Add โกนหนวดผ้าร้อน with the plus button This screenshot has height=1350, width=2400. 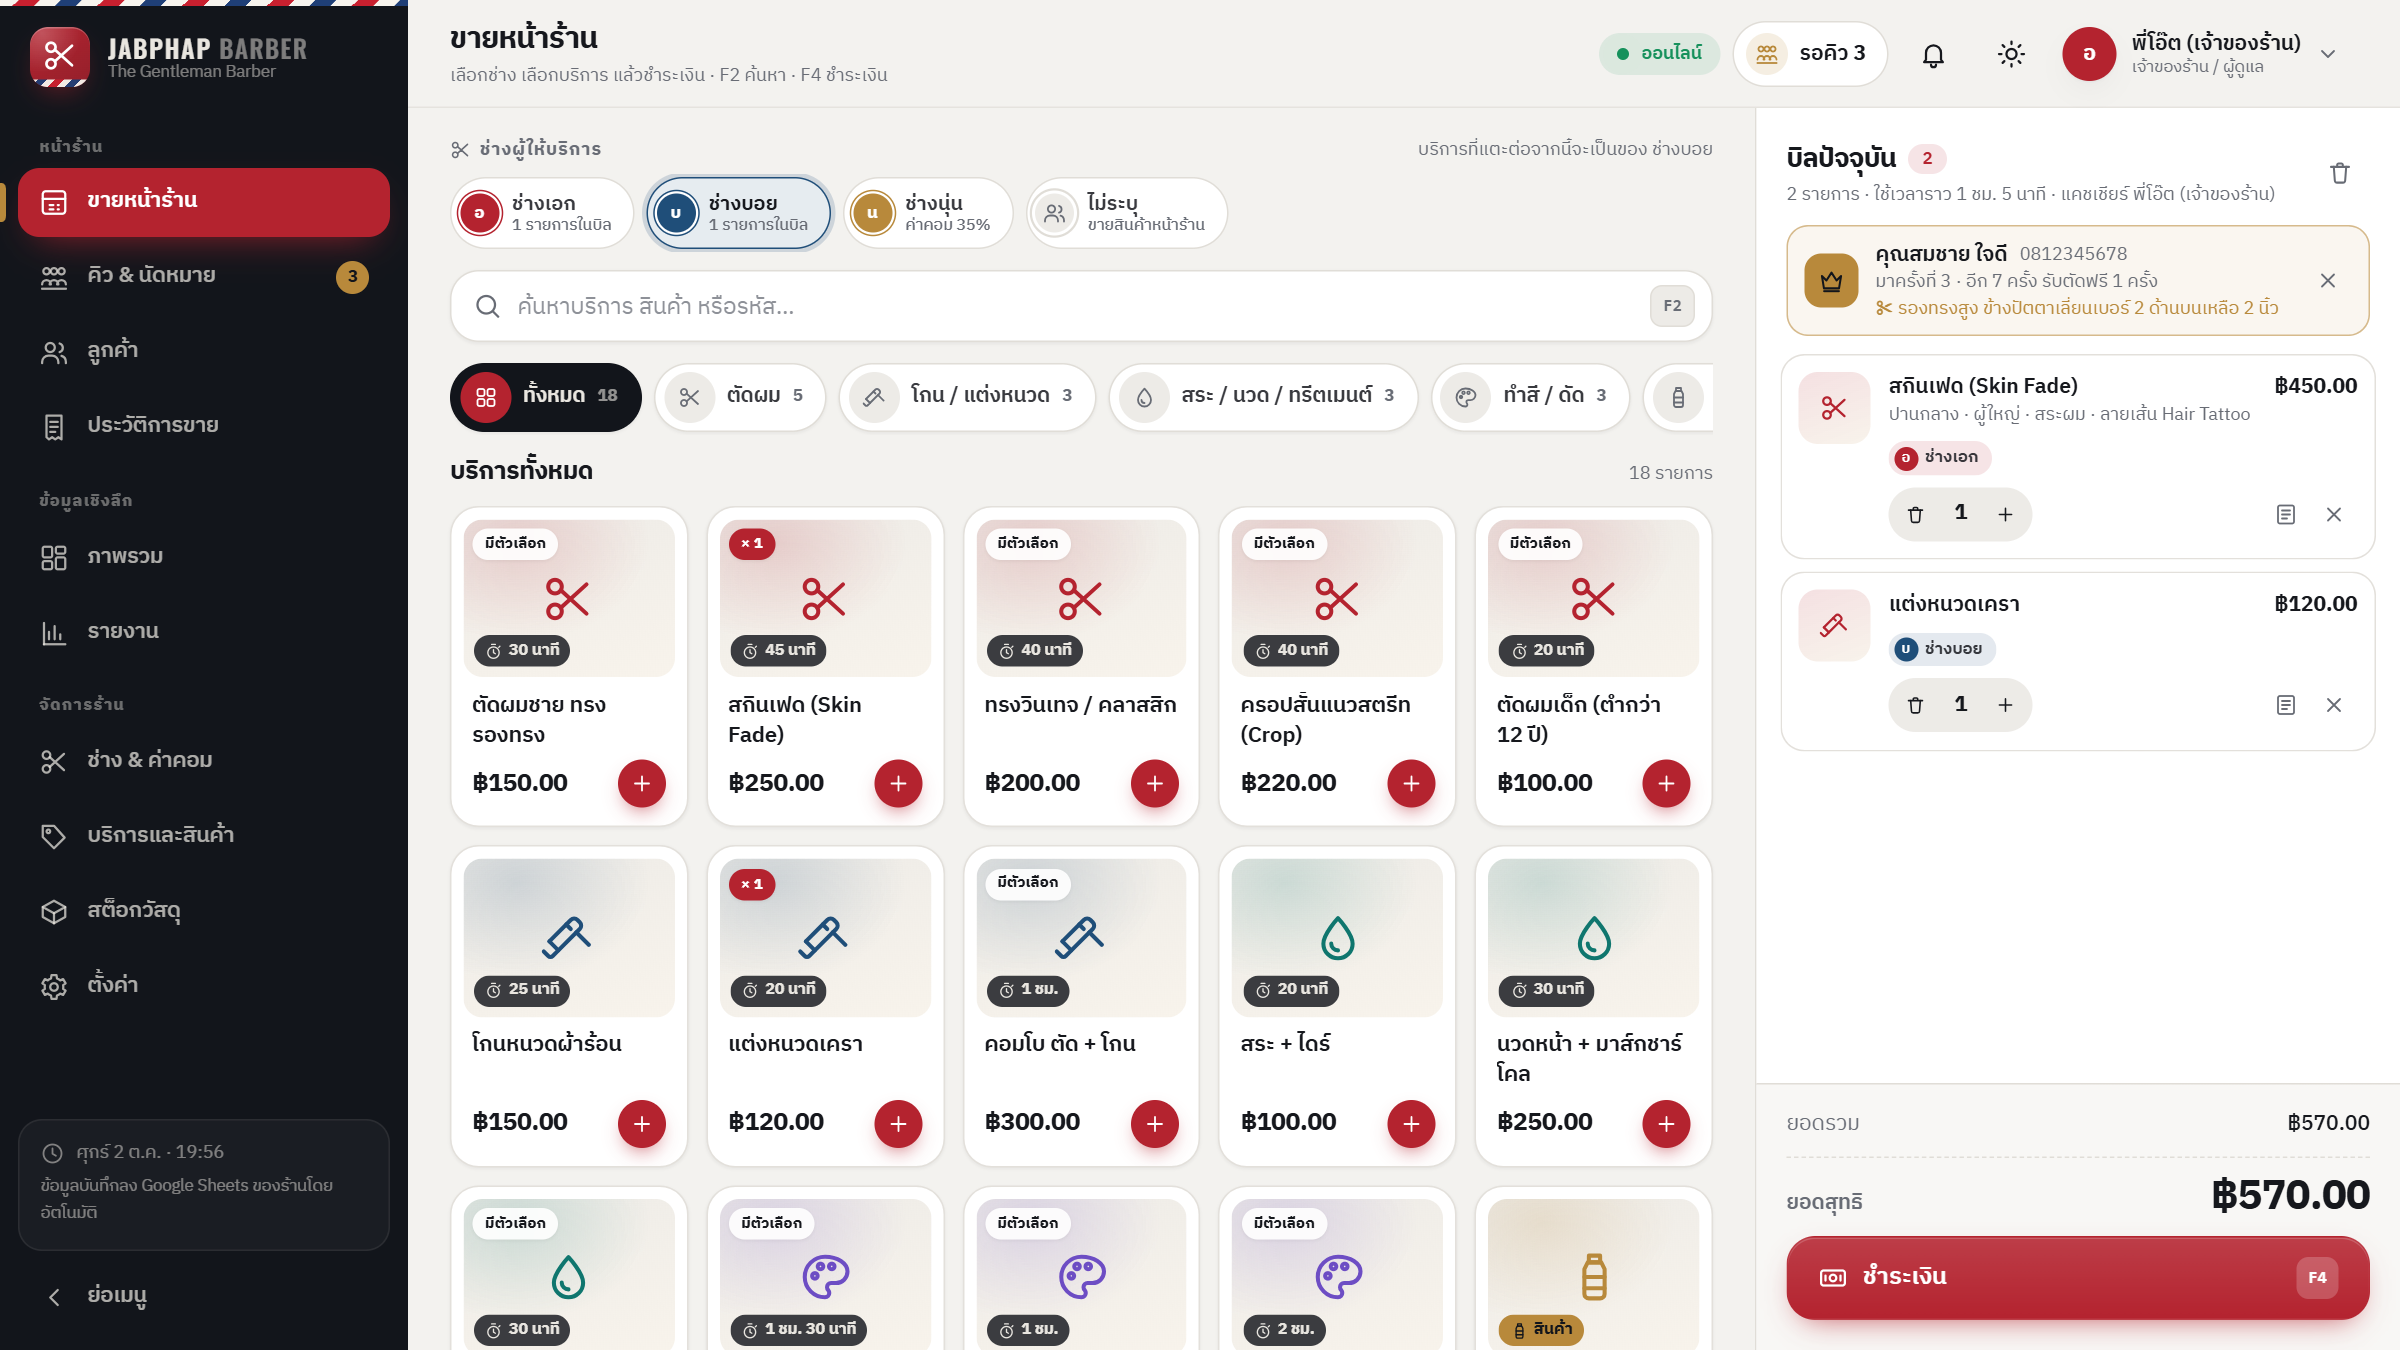[642, 1124]
